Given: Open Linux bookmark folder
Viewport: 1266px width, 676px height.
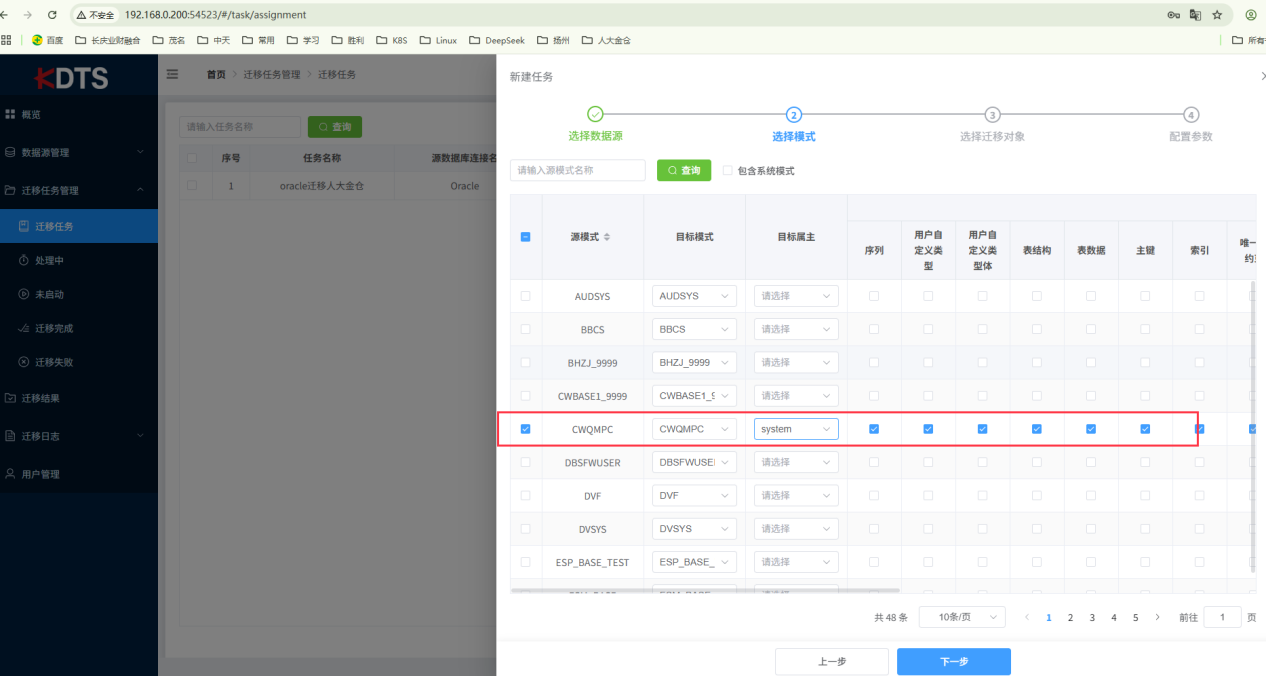Looking at the screenshot, I should point(438,41).
